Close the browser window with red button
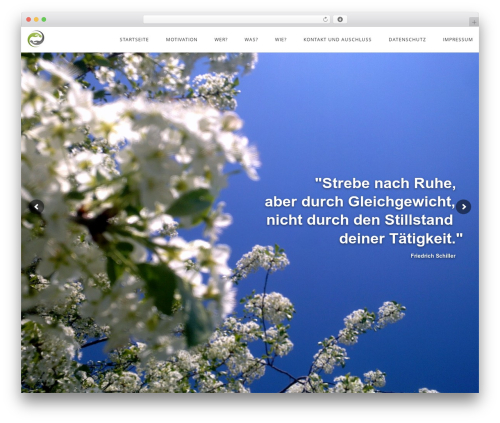The width and height of the screenshot is (500, 423). (29, 19)
